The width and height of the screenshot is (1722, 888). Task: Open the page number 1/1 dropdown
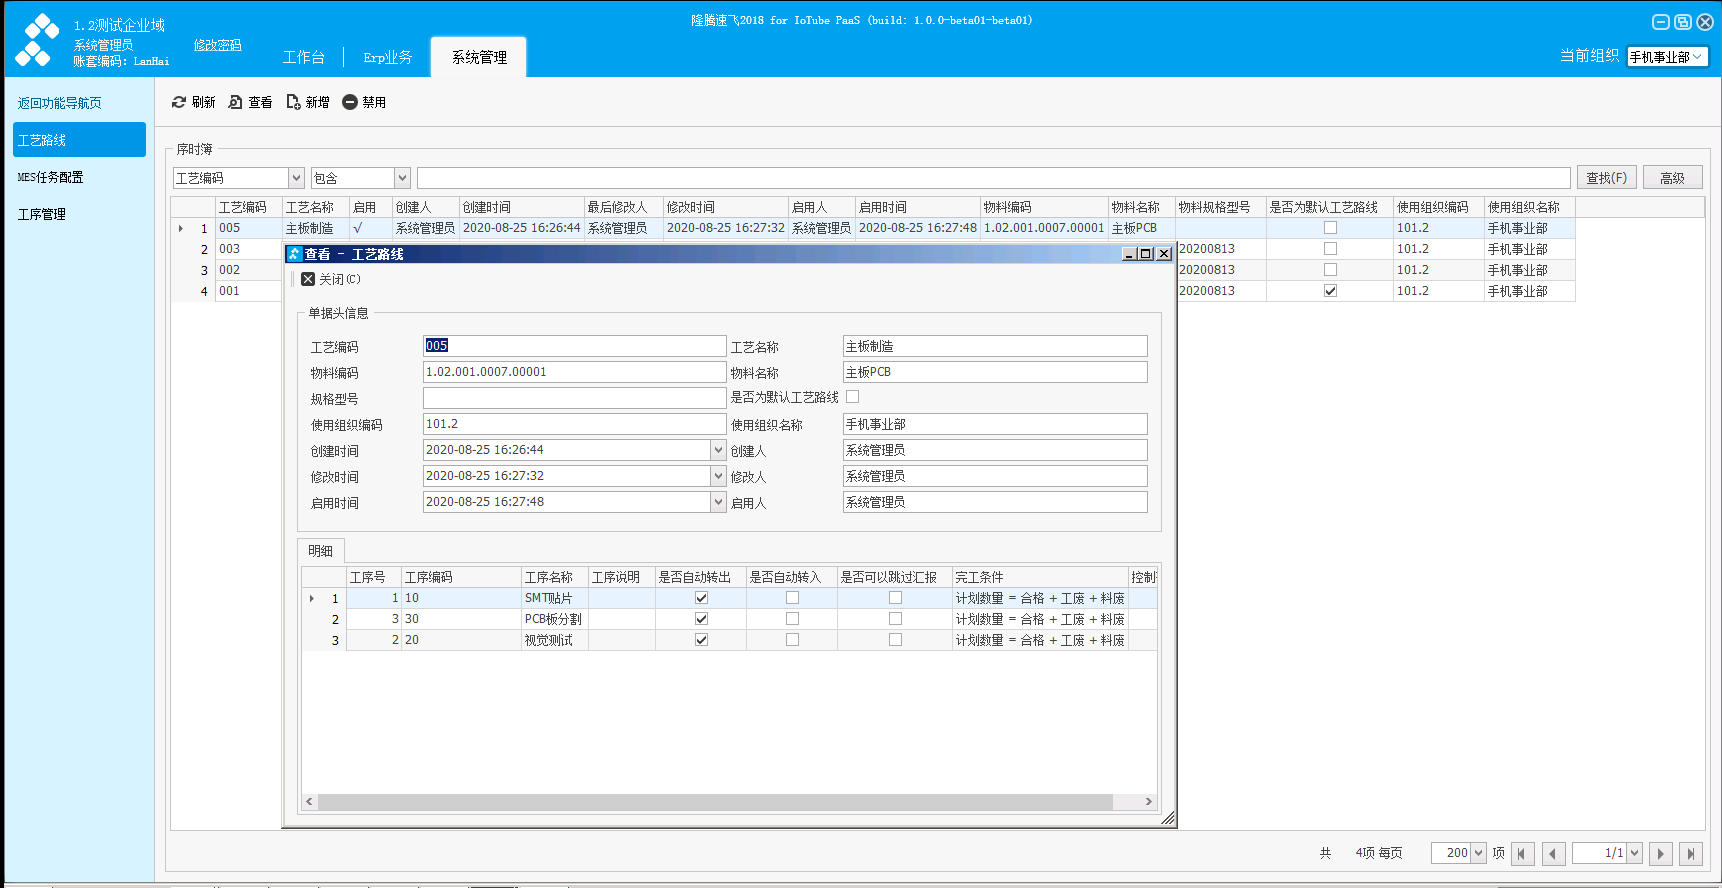coord(1635,853)
